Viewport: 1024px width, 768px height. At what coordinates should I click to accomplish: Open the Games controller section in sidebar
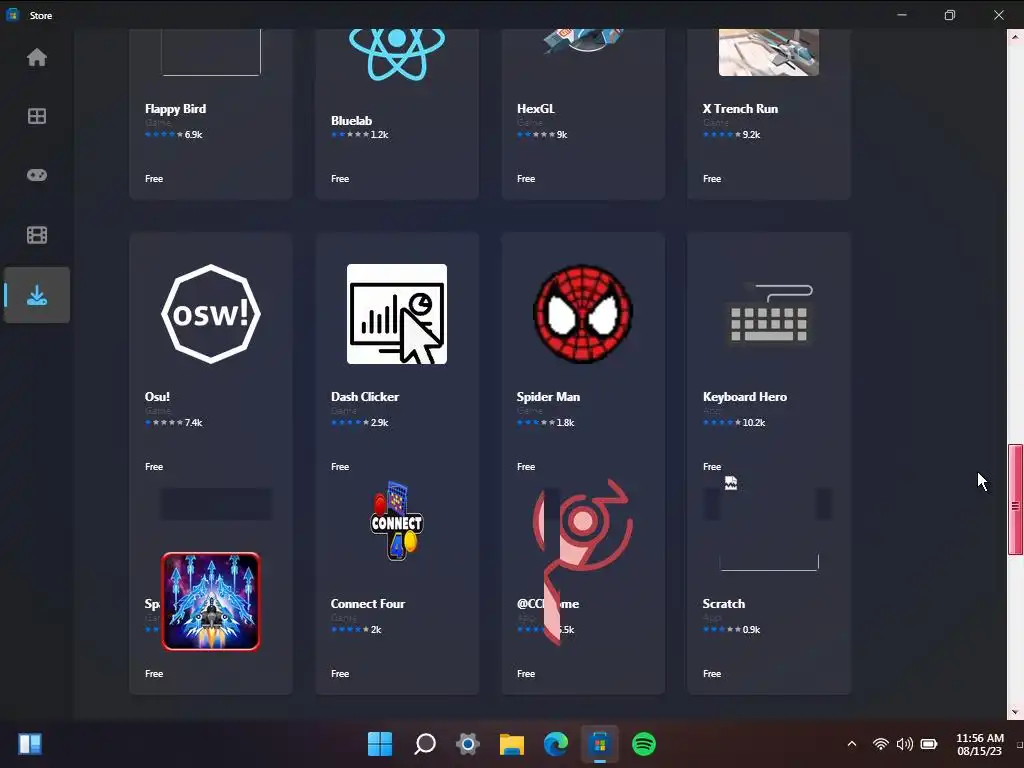pyautogui.click(x=37, y=175)
